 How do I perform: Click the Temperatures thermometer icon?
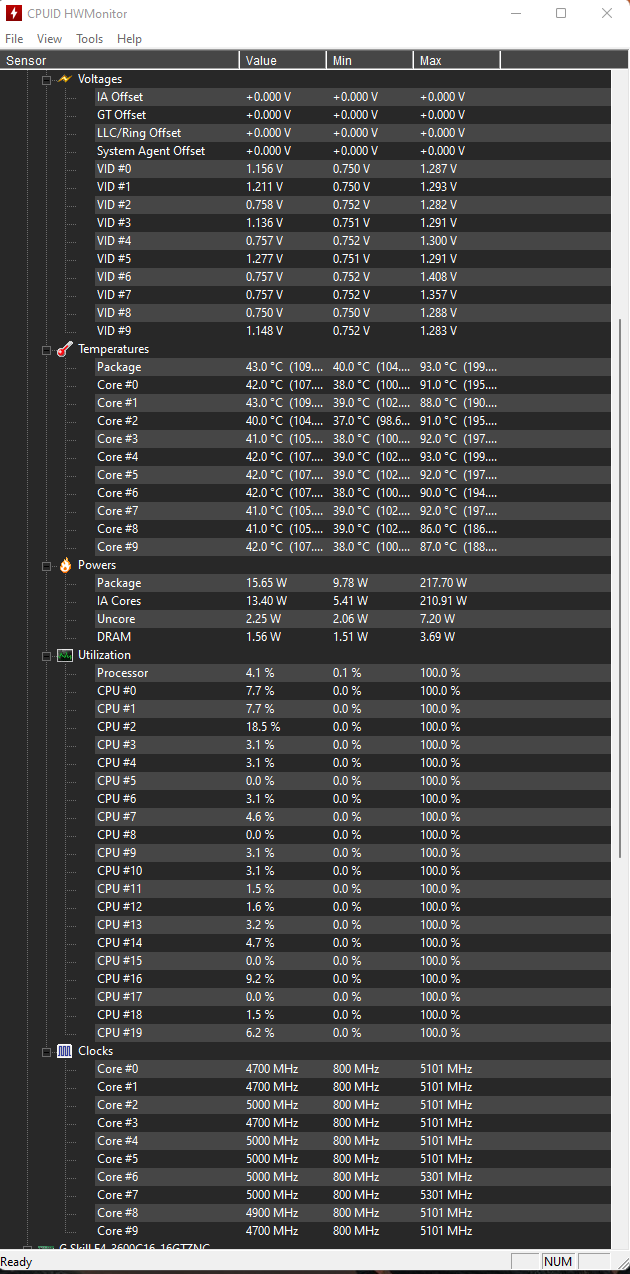(65, 349)
